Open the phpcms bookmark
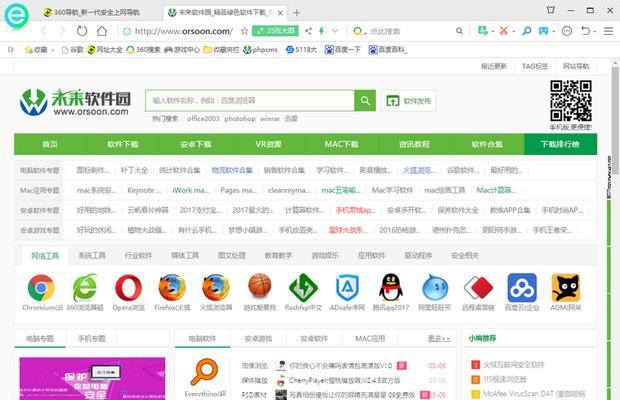The width and height of the screenshot is (620, 400). tap(260, 50)
